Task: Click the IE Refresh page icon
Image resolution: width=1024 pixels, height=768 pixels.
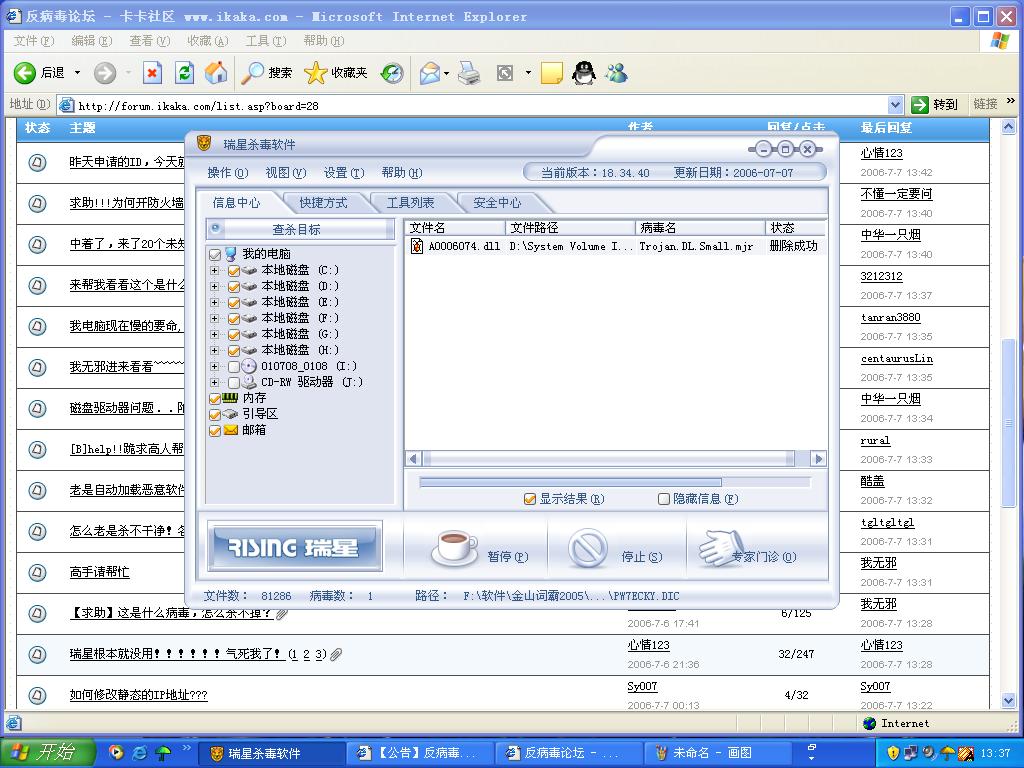Action: pyautogui.click(x=185, y=72)
